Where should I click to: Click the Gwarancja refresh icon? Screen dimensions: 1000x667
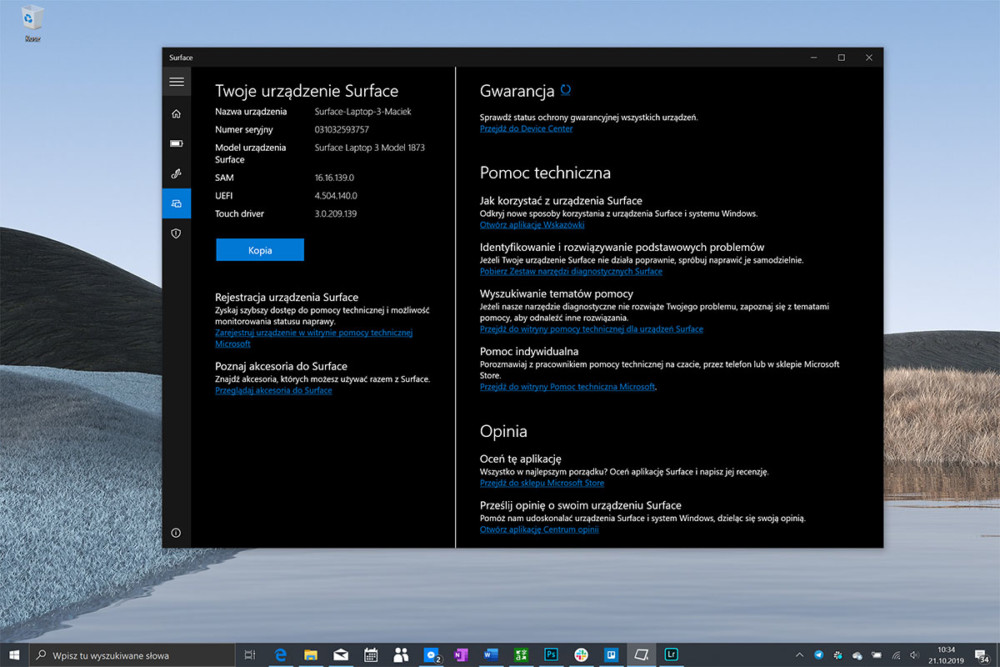566,90
